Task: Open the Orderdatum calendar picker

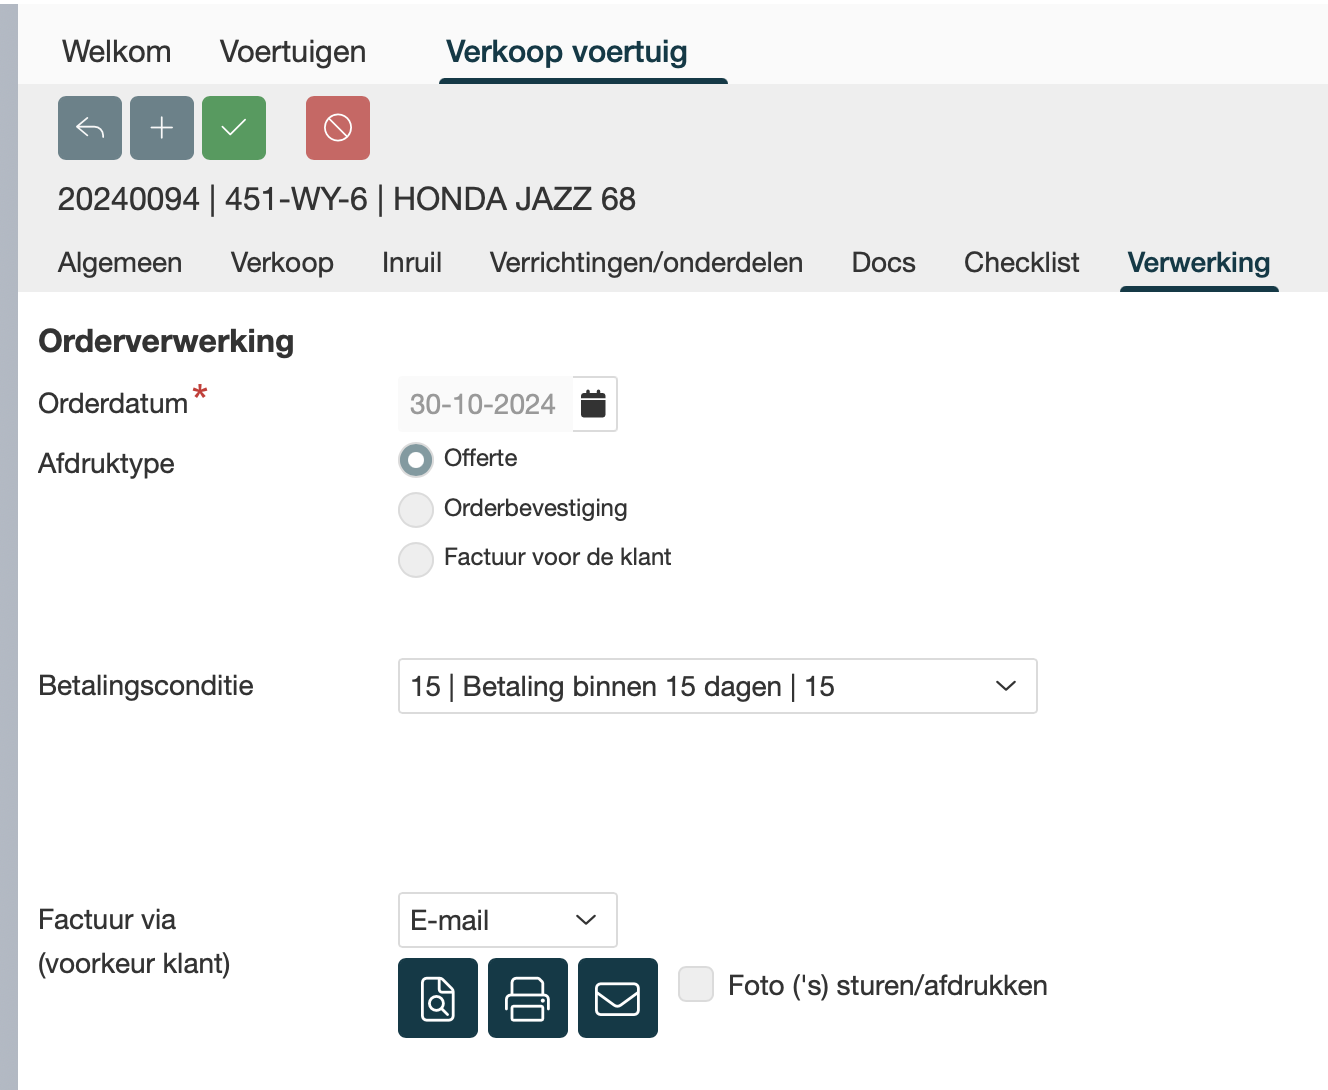Action: (x=594, y=404)
